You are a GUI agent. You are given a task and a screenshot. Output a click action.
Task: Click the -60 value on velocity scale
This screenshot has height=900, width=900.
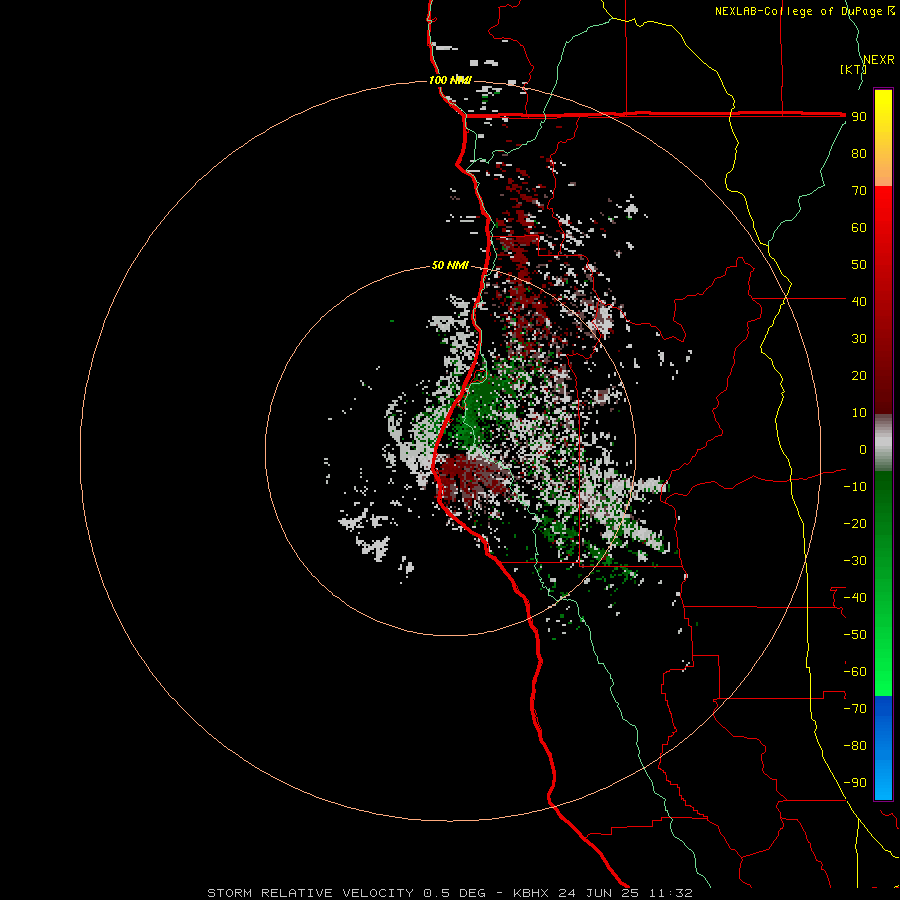pyautogui.click(x=855, y=672)
